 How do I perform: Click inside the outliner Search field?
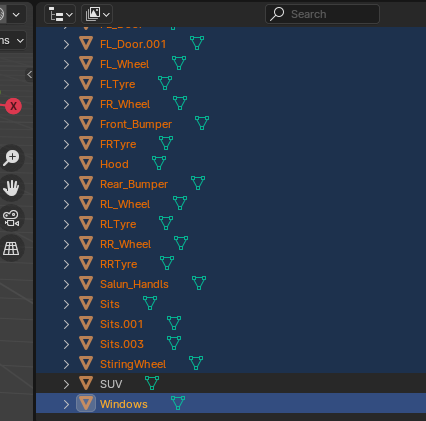click(322, 14)
